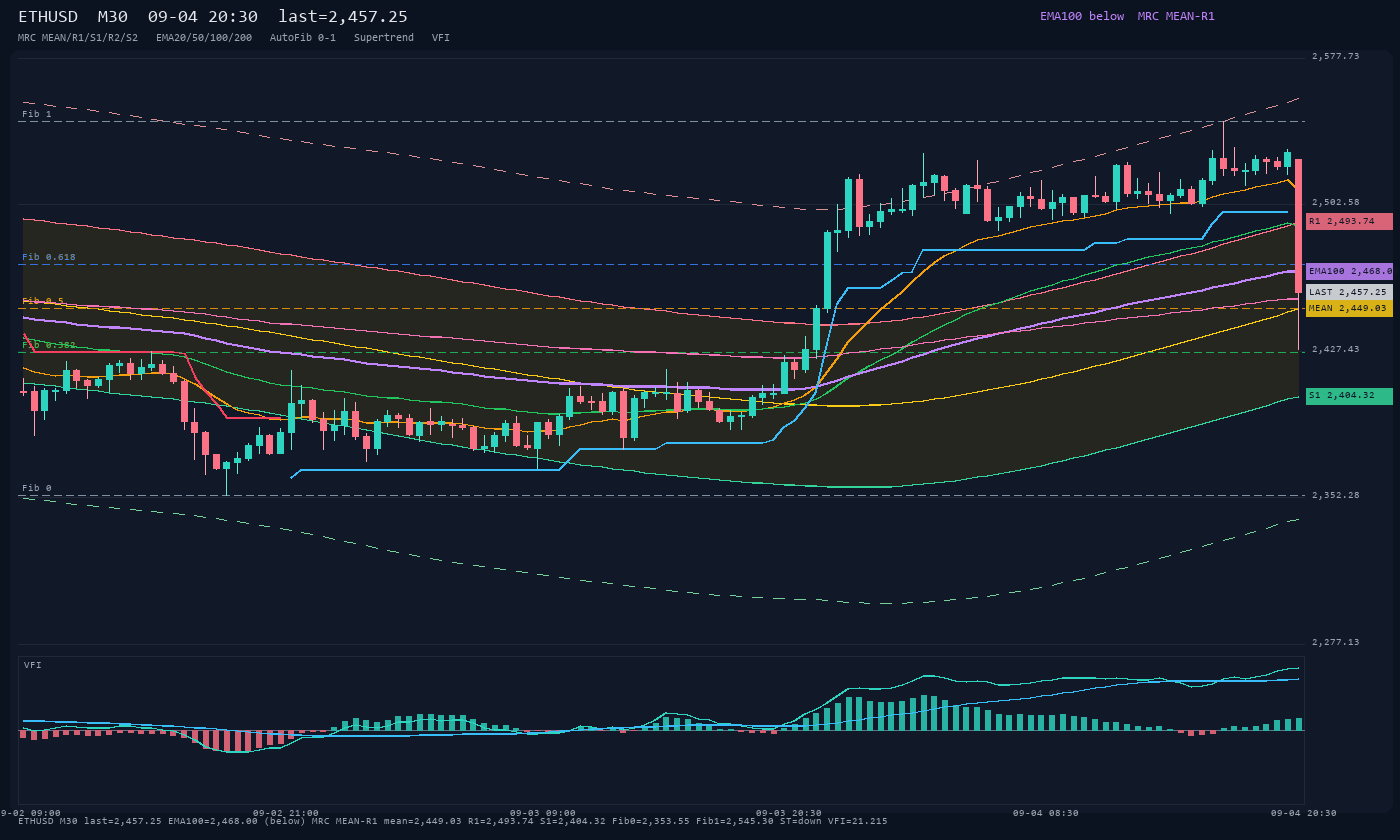Click the Fib 0.382 level label
The image size is (1400, 840).
[x=49, y=345]
